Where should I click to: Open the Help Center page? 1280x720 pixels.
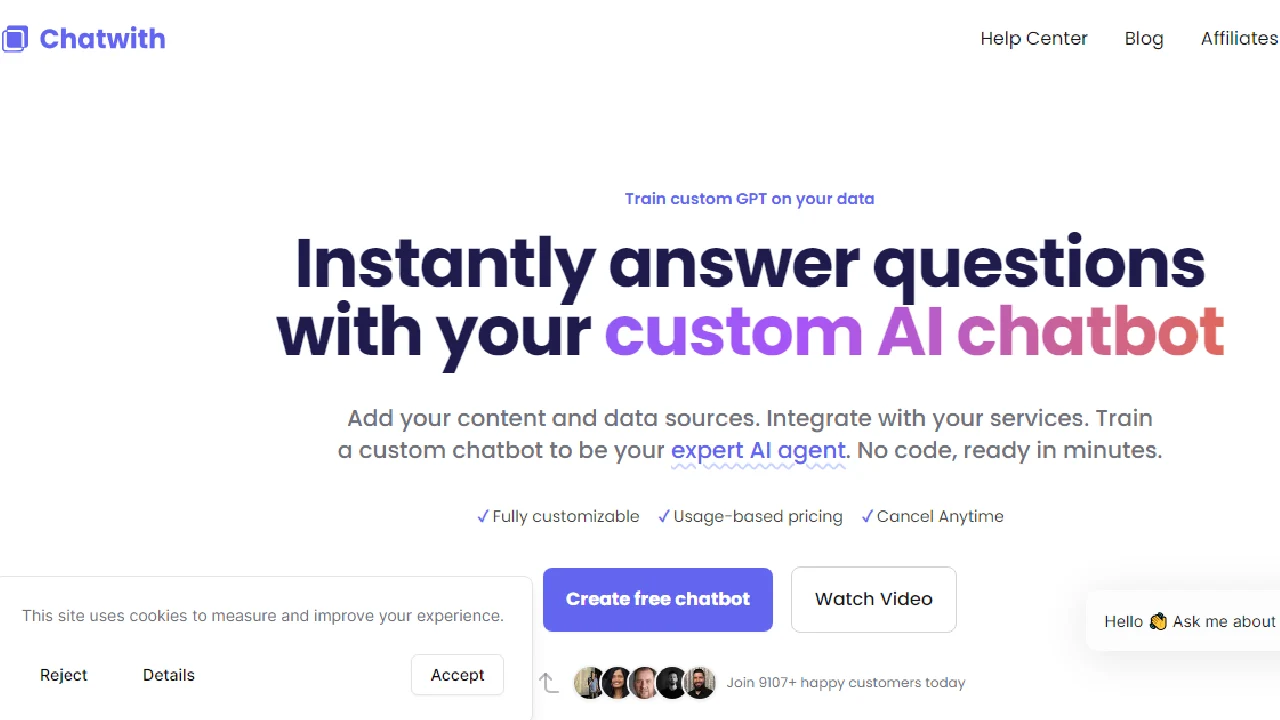point(1033,39)
